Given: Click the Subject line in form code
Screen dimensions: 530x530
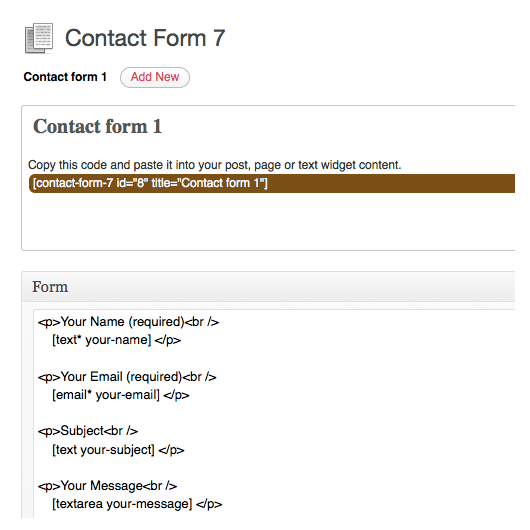Looking at the screenshot, I should click(x=88, y=431).
